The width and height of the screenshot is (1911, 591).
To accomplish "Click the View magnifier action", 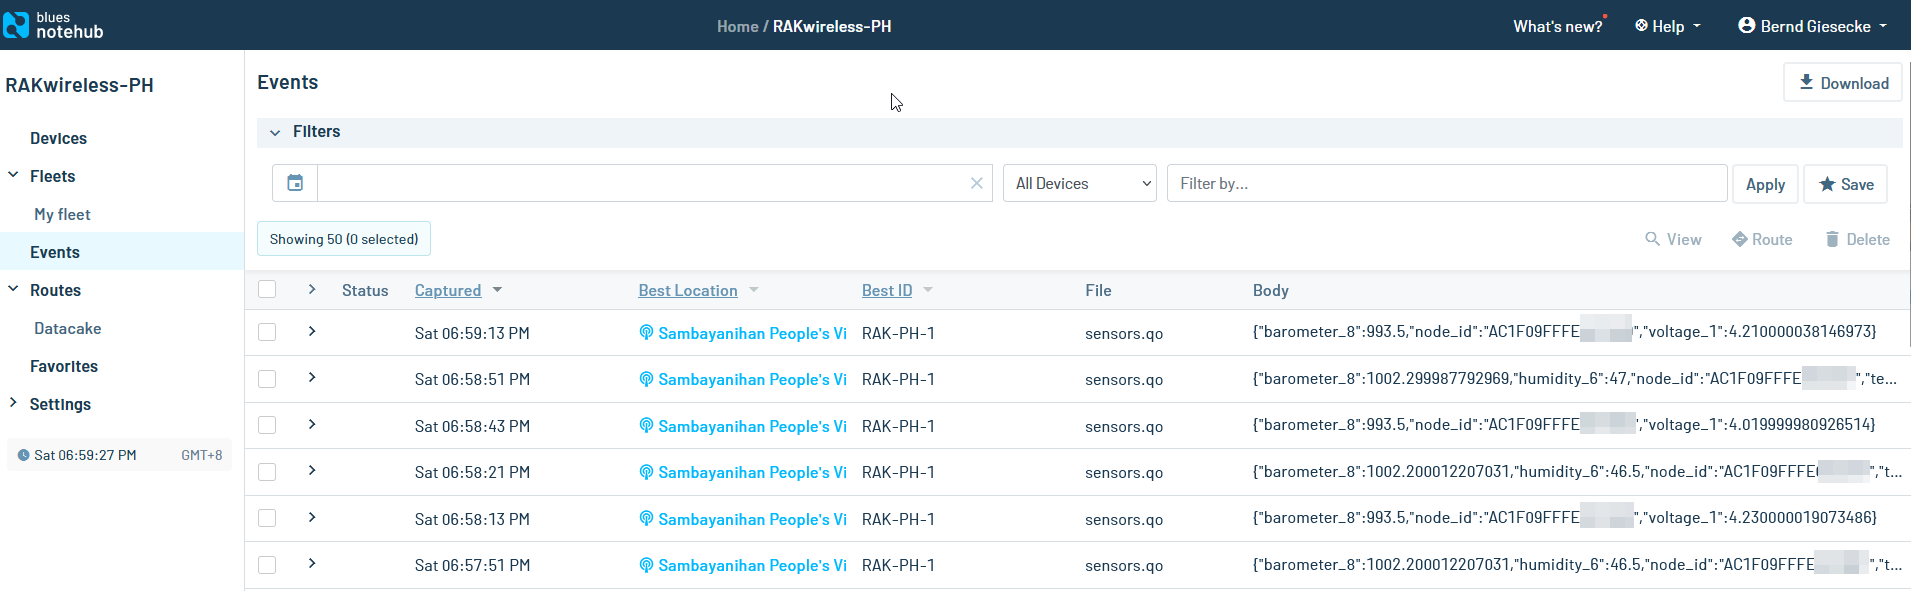I will (x=1673, y=239).
